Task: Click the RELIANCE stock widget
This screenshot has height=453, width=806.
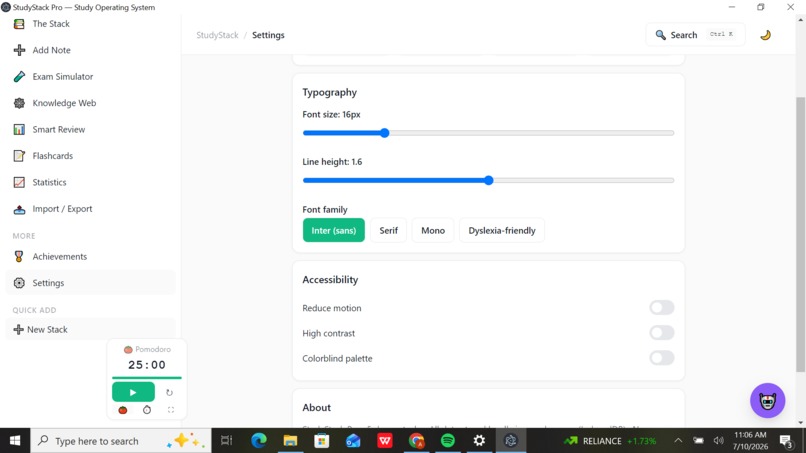Action: pos(610,441)
